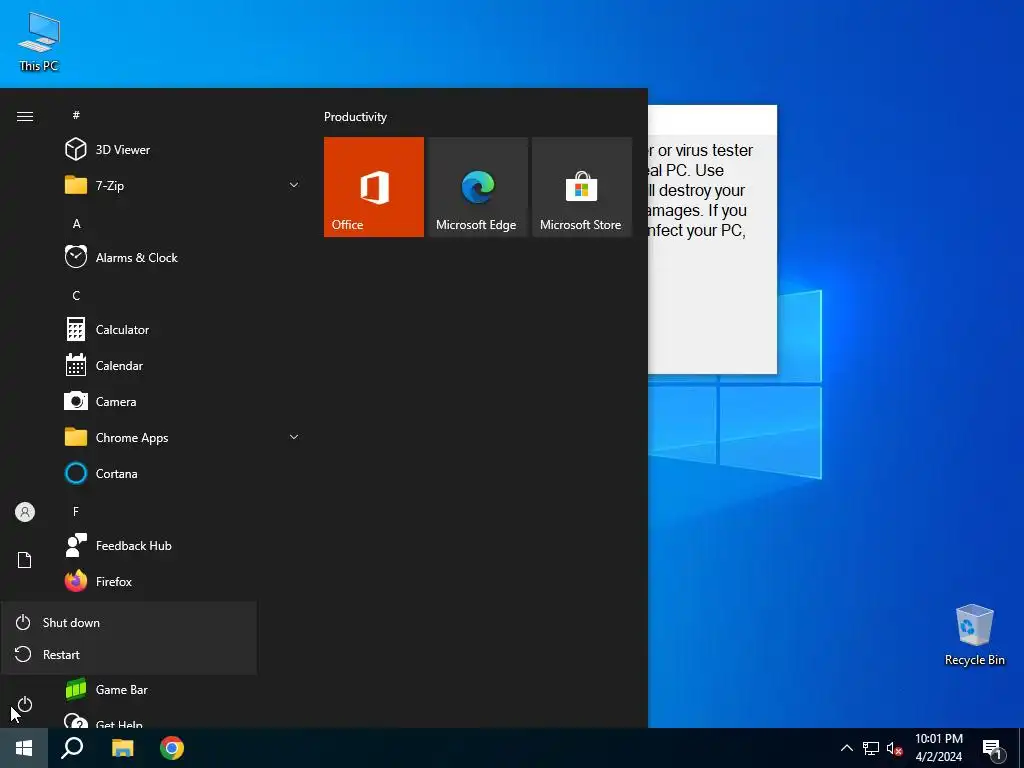Image resolution: width=1024 pixels, height=768 pixels.
Task: Click the Power button in Start sidebar
Action: pos(25,705)
